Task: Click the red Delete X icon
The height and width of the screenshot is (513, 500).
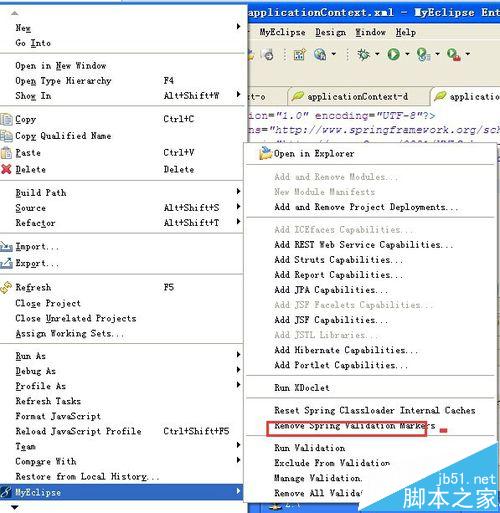Action: [x=6, y=169]
